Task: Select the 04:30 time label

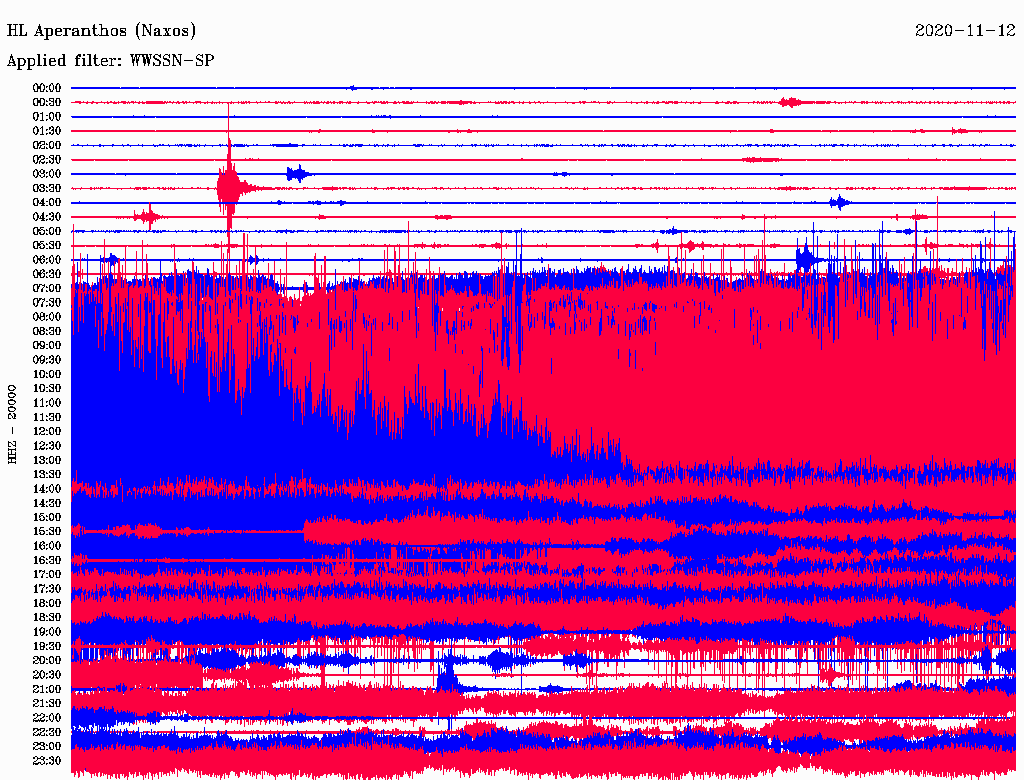Action: [47, 217]
